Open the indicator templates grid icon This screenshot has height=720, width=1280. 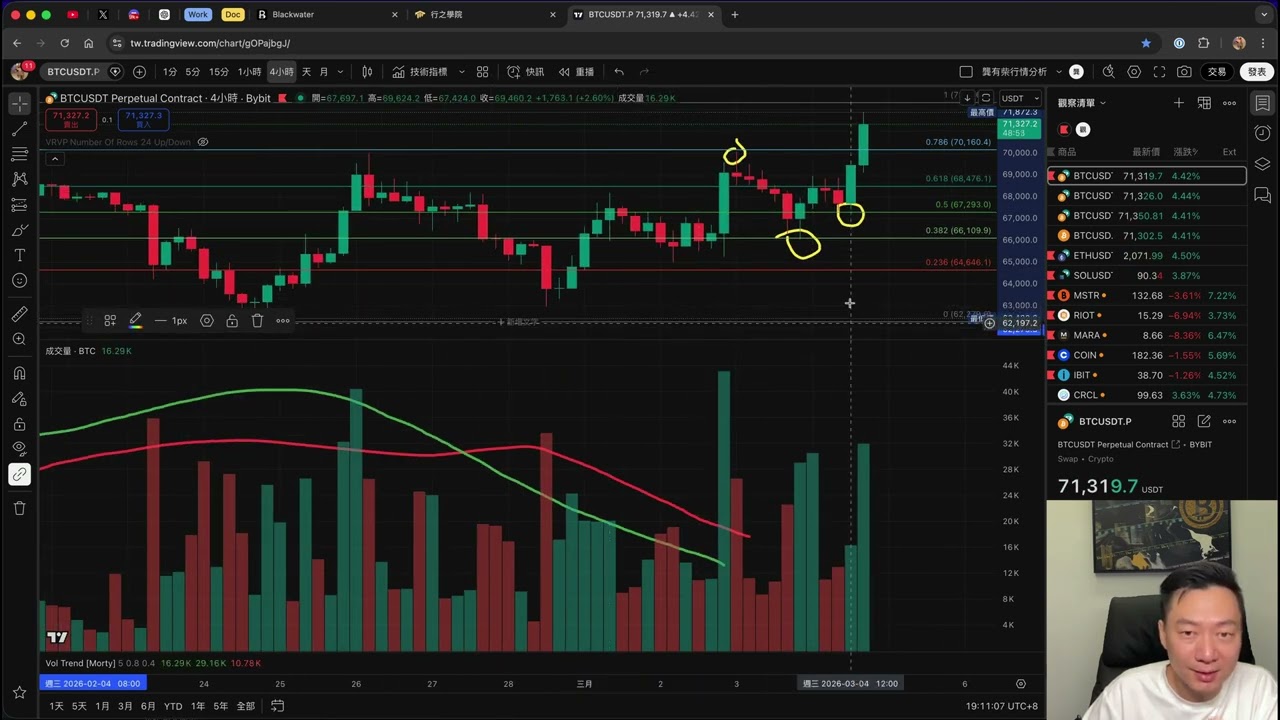482,72
